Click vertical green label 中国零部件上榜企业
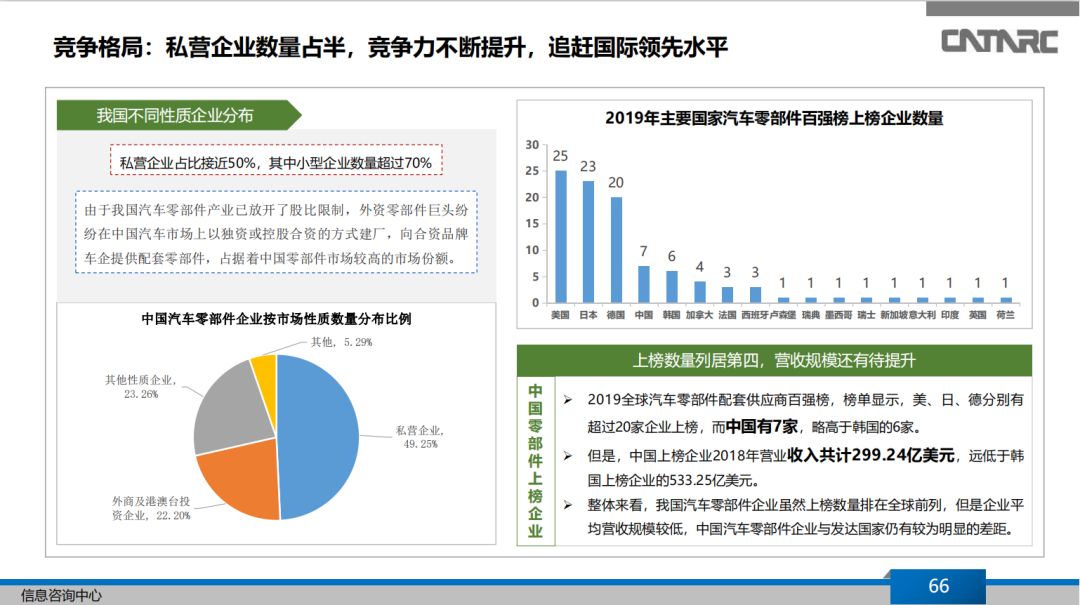Screen dimensions: 1080x605 tap(535, 460)
